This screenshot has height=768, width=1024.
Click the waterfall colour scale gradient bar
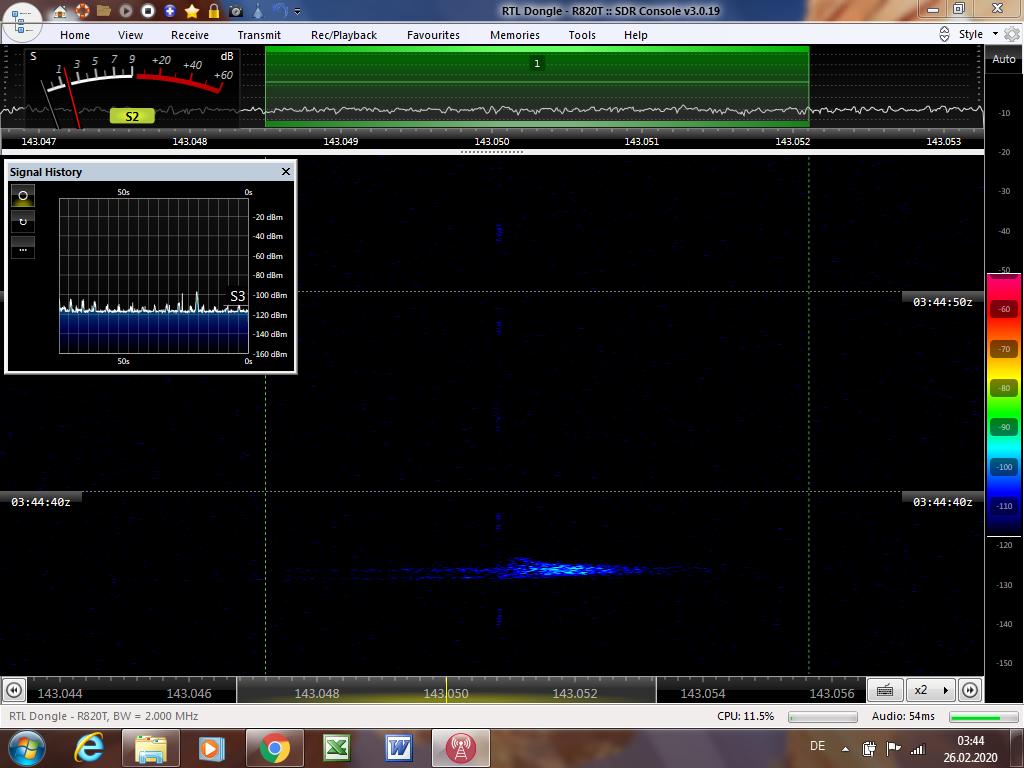[1004, 404]
